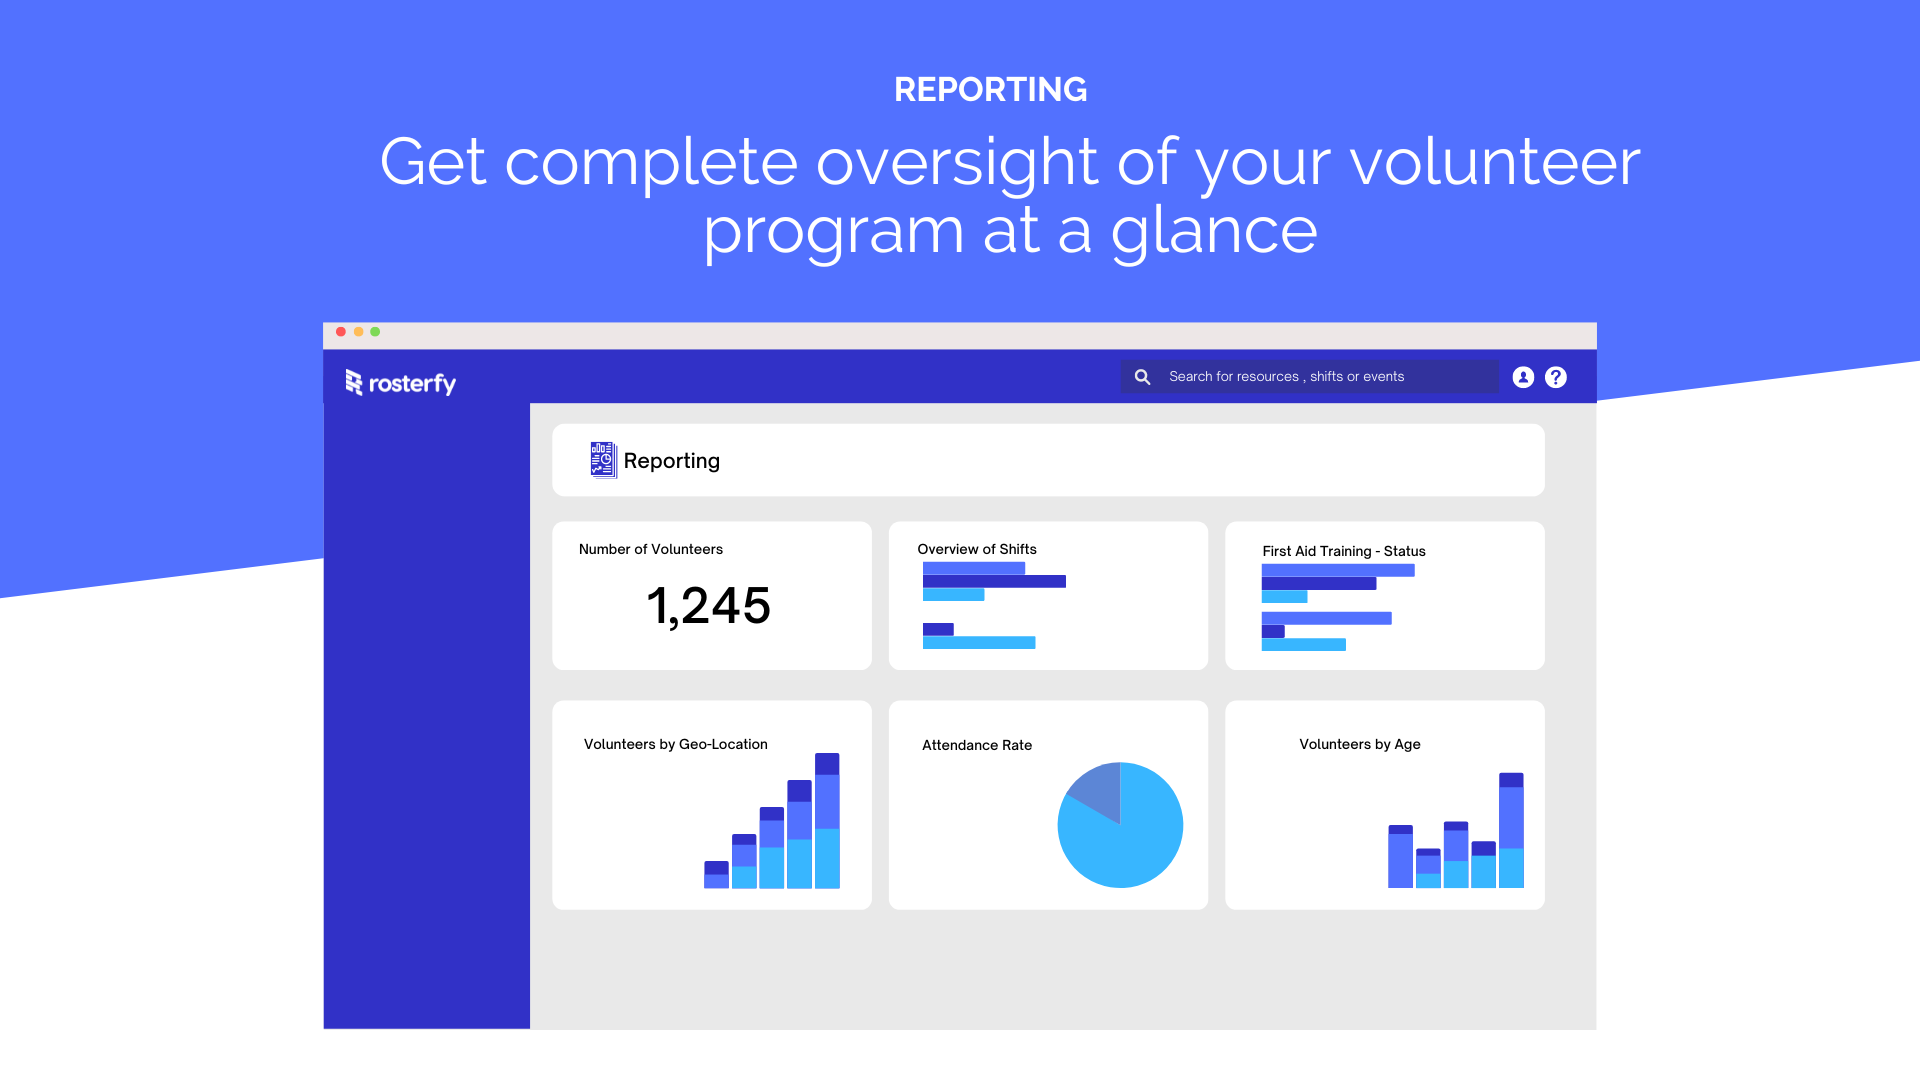1920x1080 pixels.
Task: Open the help question mark icon
Action: click(x=1556, y=377)
